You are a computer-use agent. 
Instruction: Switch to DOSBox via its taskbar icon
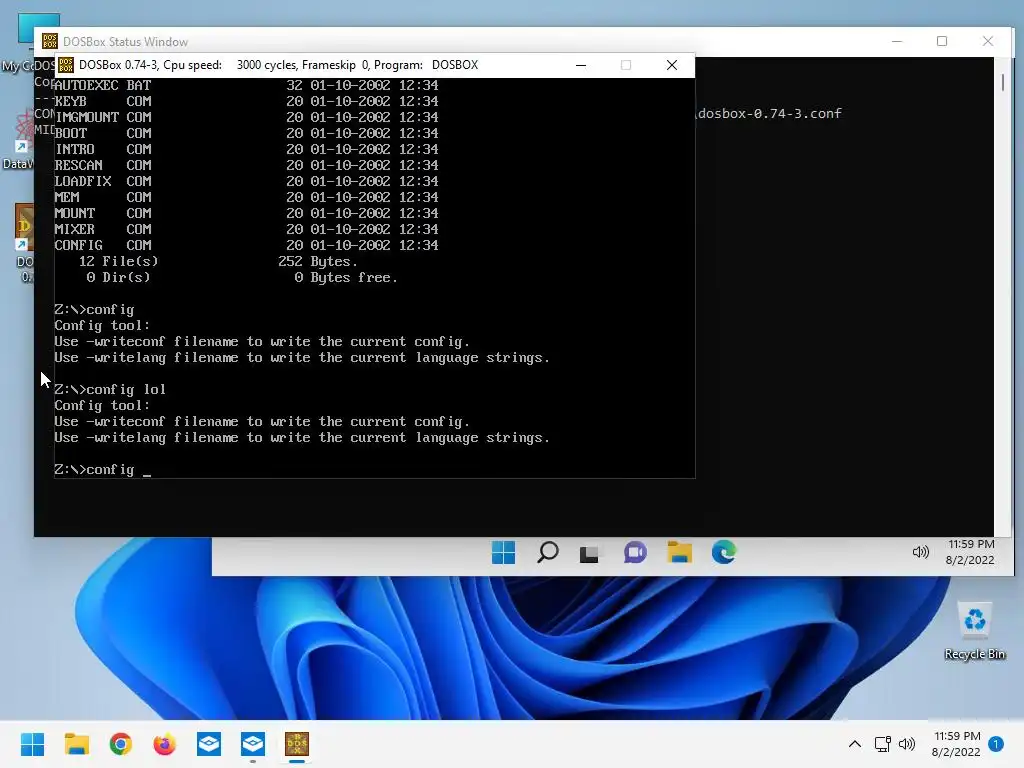(x=297, y=744)
